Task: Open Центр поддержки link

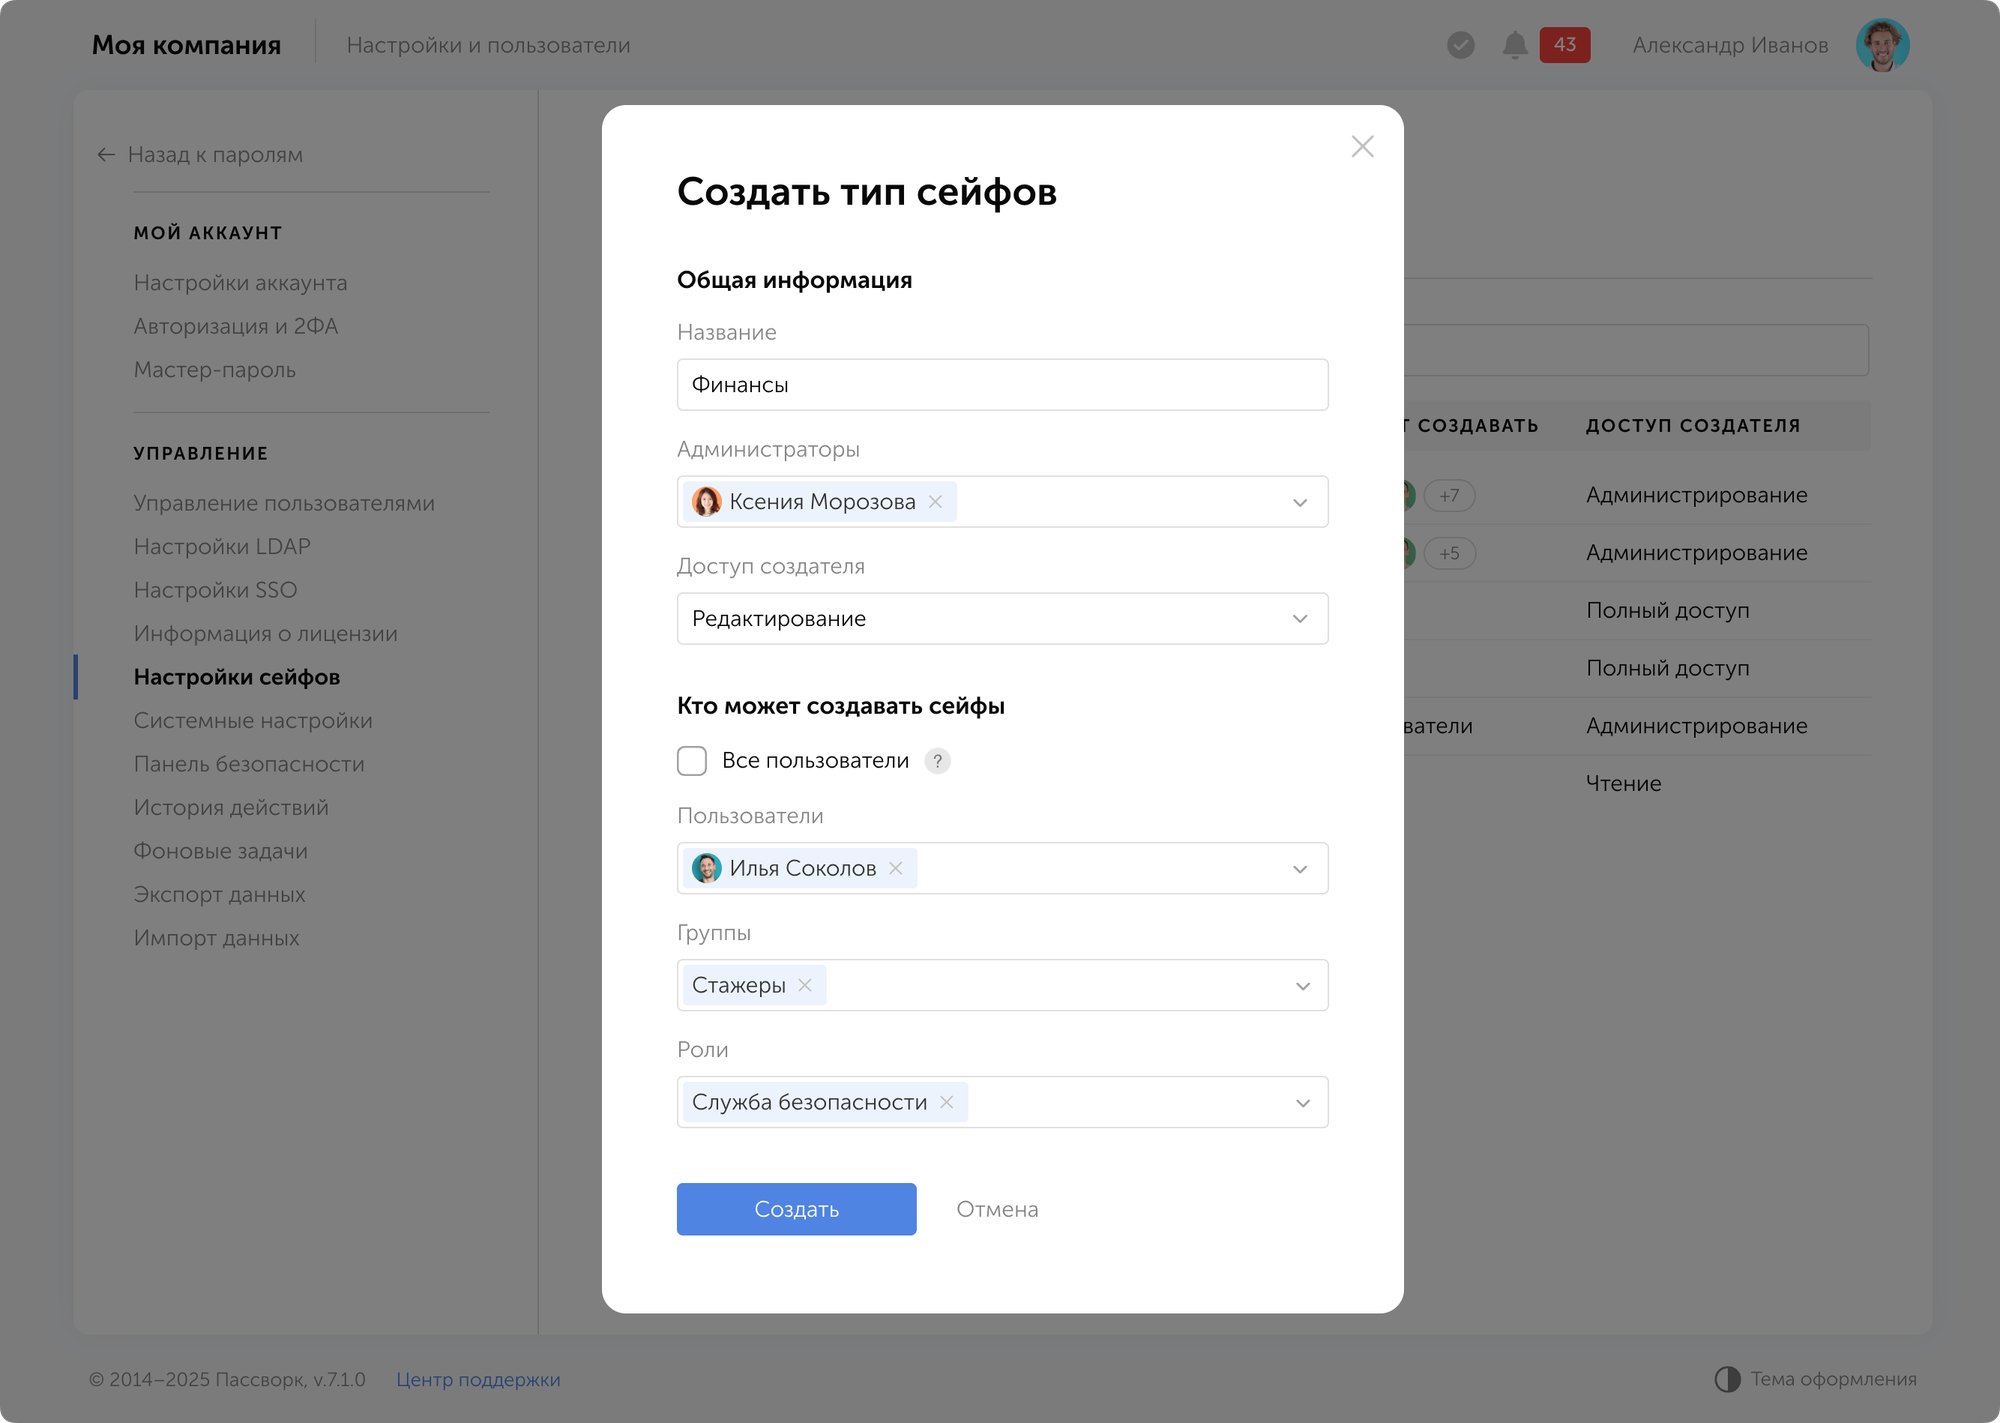Action: (x=478, y=1379)
